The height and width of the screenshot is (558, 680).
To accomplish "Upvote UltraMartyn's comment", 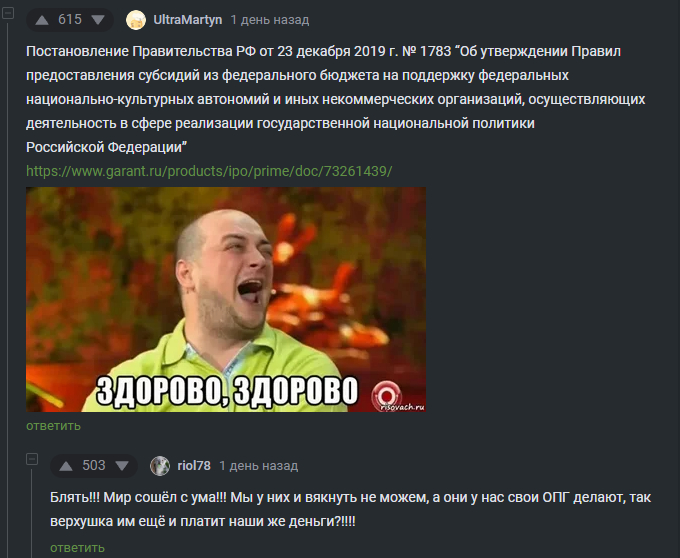I will coord(42,20).
